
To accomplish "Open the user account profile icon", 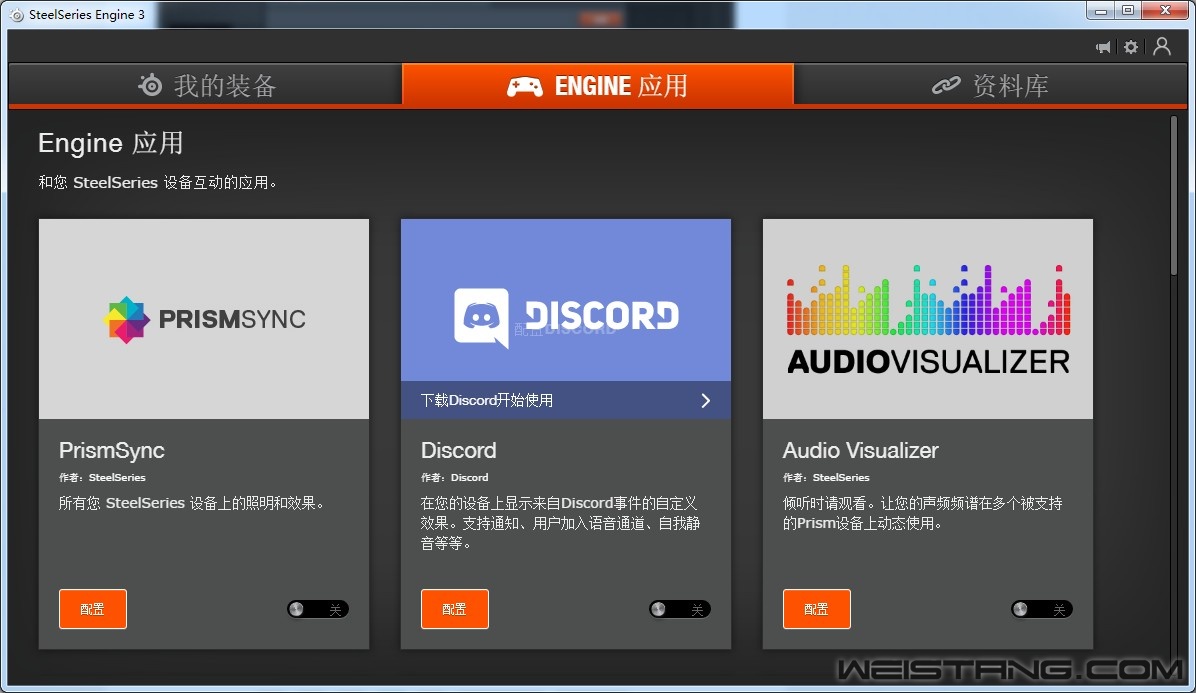I will click(x=1162, y=47).
